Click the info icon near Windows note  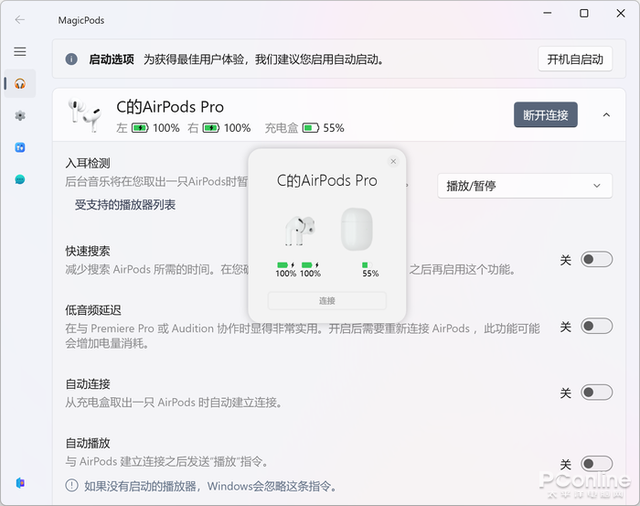click(x=72, y=486)
